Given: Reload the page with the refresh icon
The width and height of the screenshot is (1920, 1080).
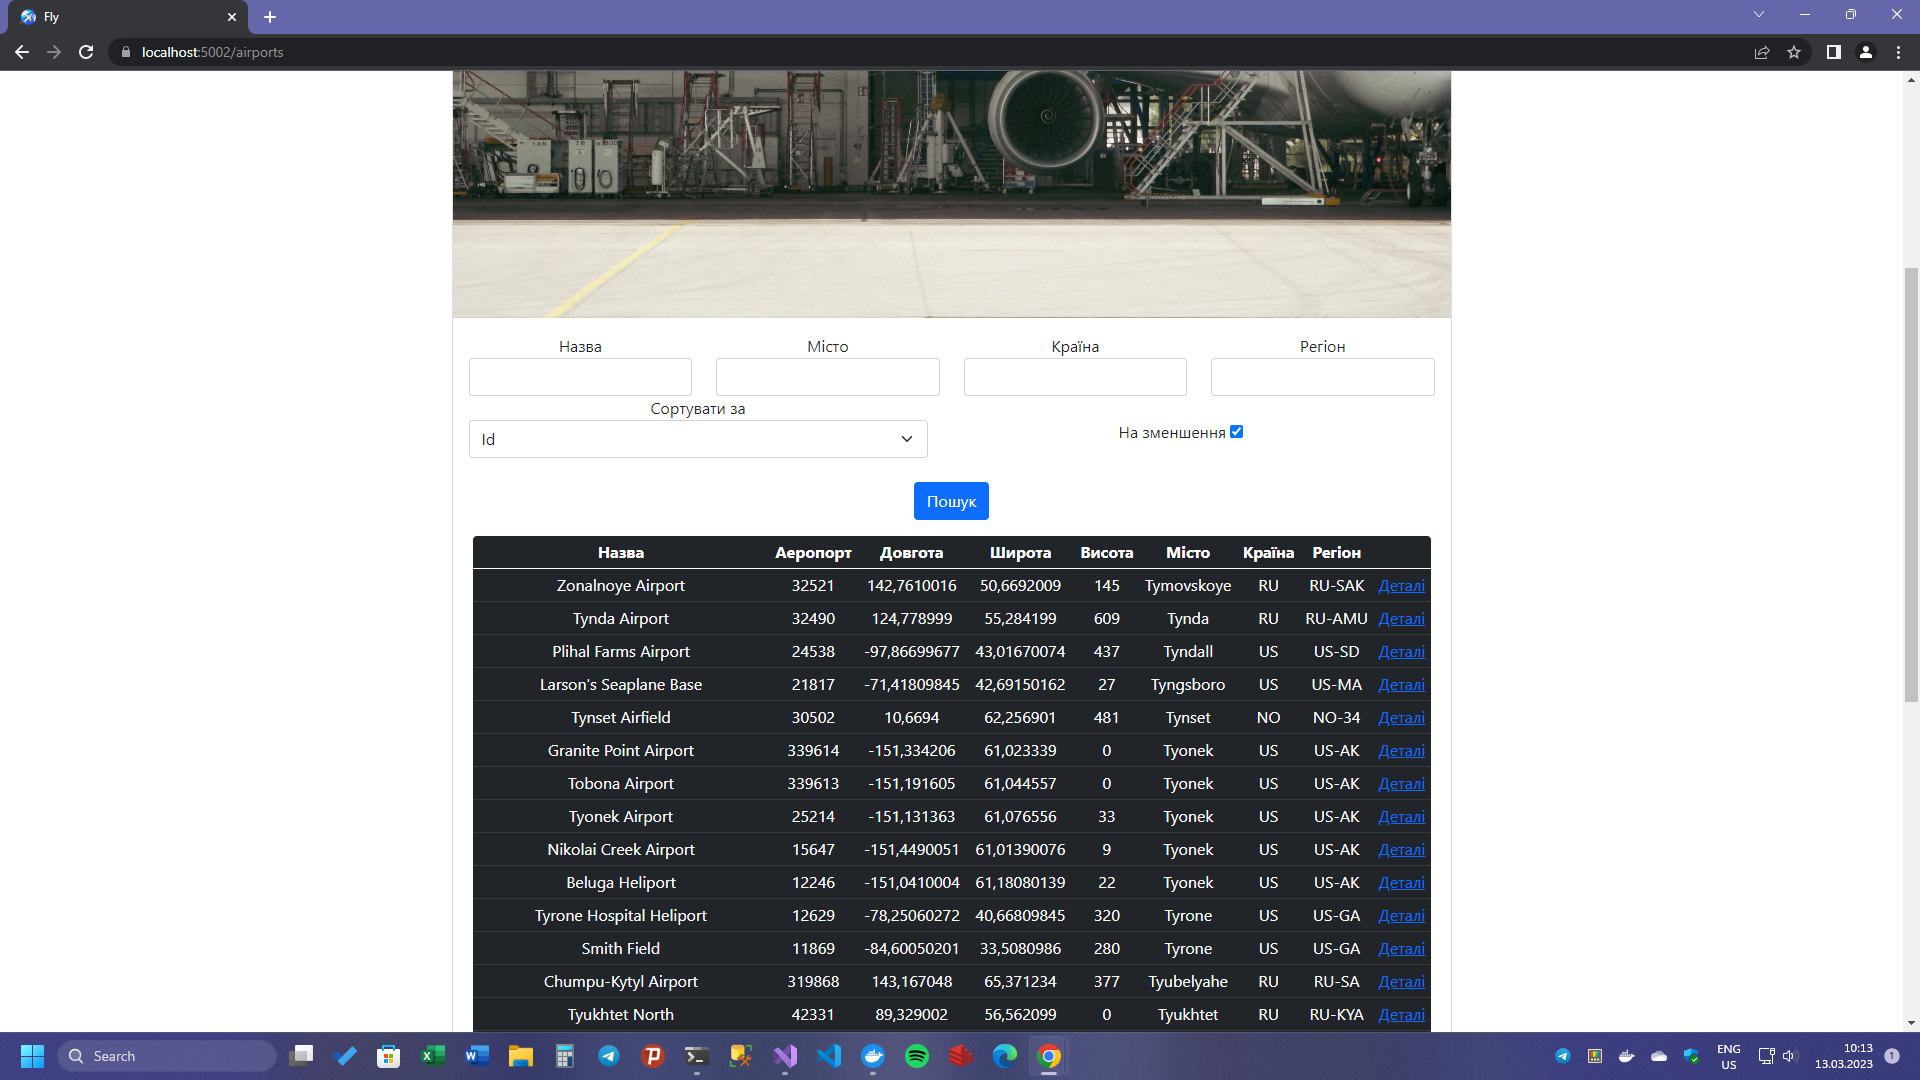Looking at the screenshot, I should tap(86, 52).
